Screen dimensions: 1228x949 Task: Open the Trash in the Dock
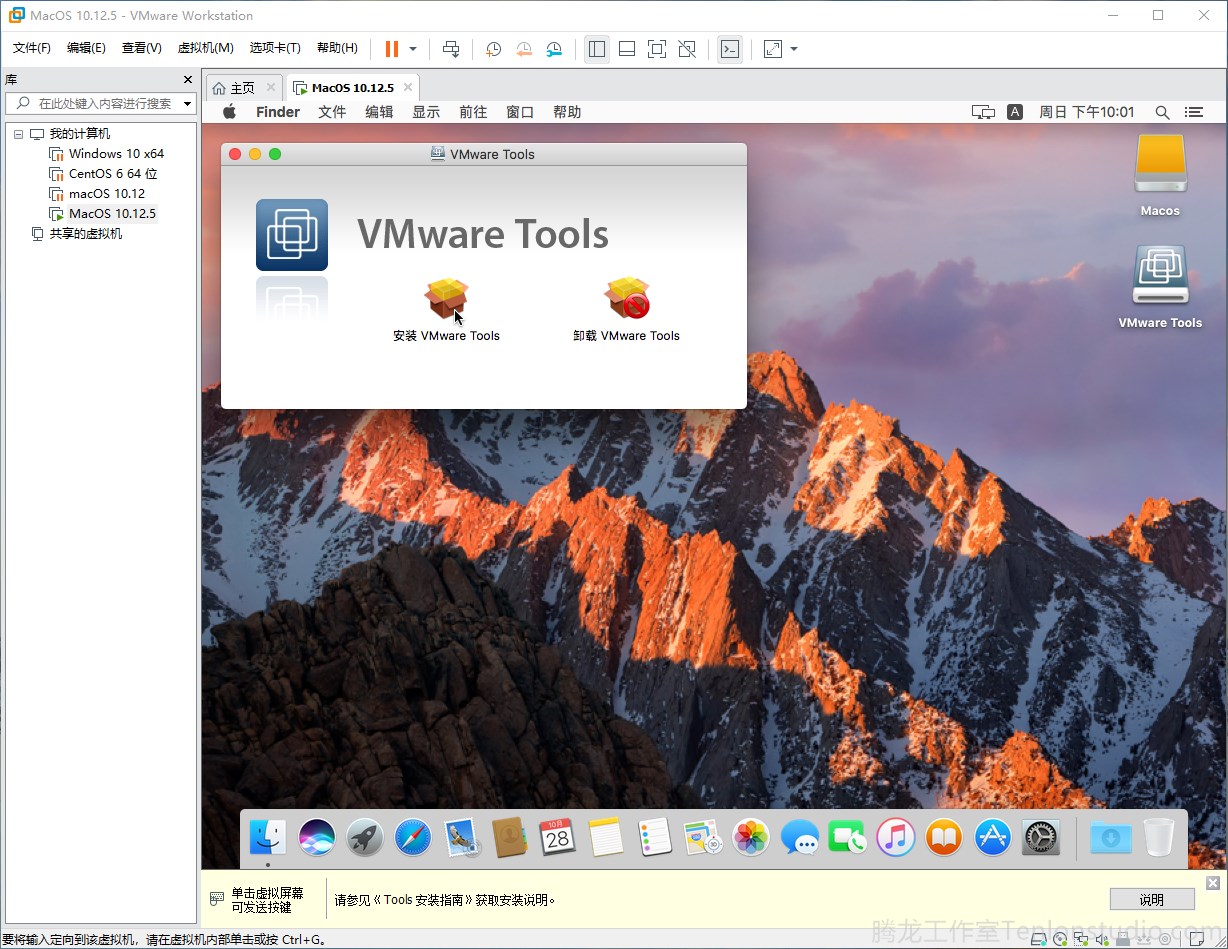(1159, 837)
